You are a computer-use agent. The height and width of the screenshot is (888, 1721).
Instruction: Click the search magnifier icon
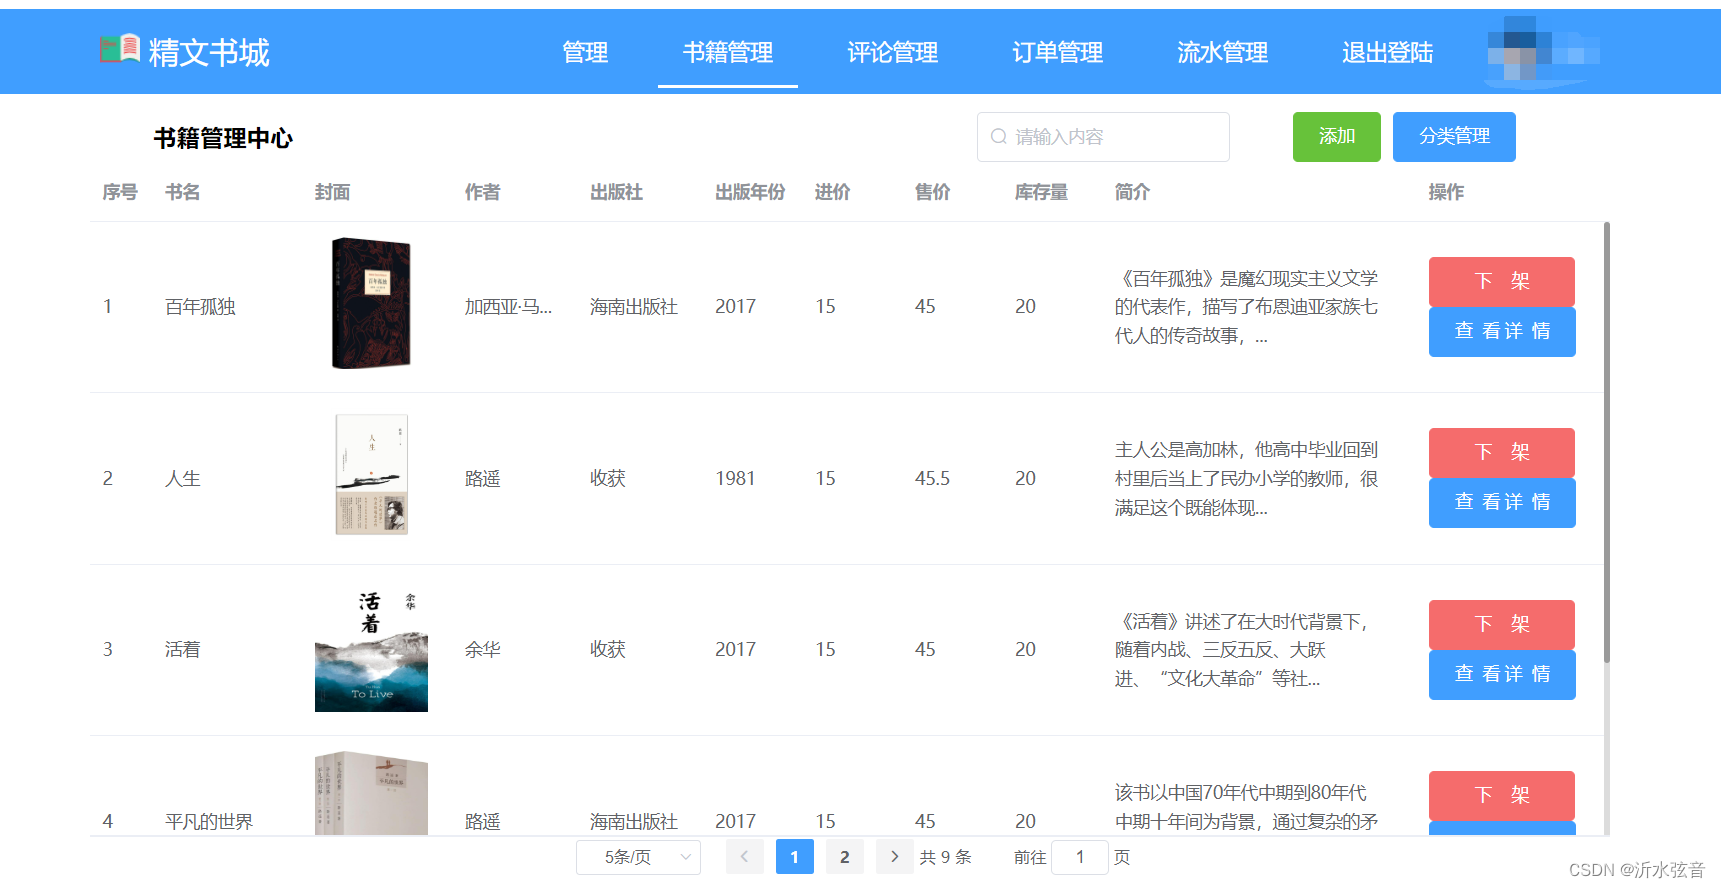(x=998, y=137)
